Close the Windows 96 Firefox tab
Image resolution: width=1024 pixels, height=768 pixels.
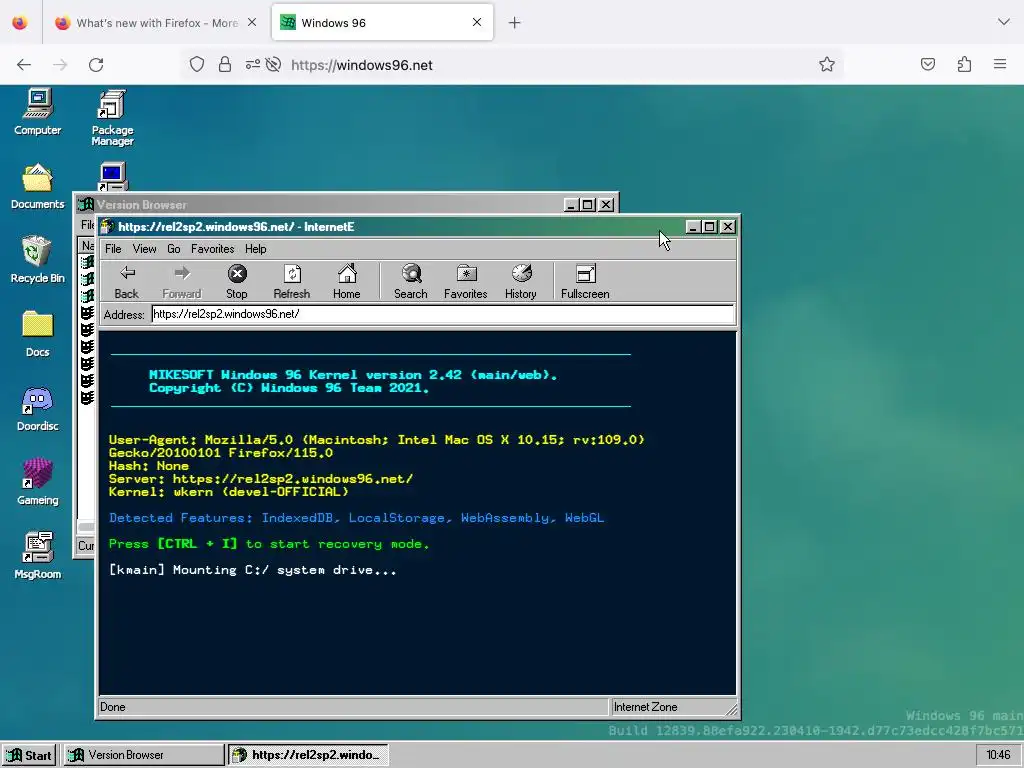click(x=477, y=22)
